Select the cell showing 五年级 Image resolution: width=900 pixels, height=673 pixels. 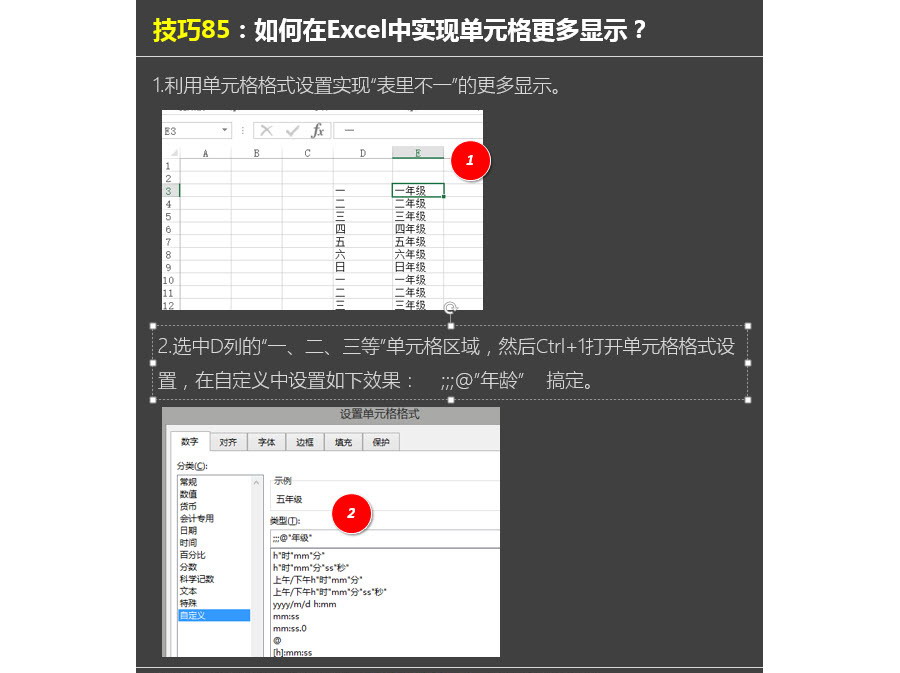click(x=418, y=242)
